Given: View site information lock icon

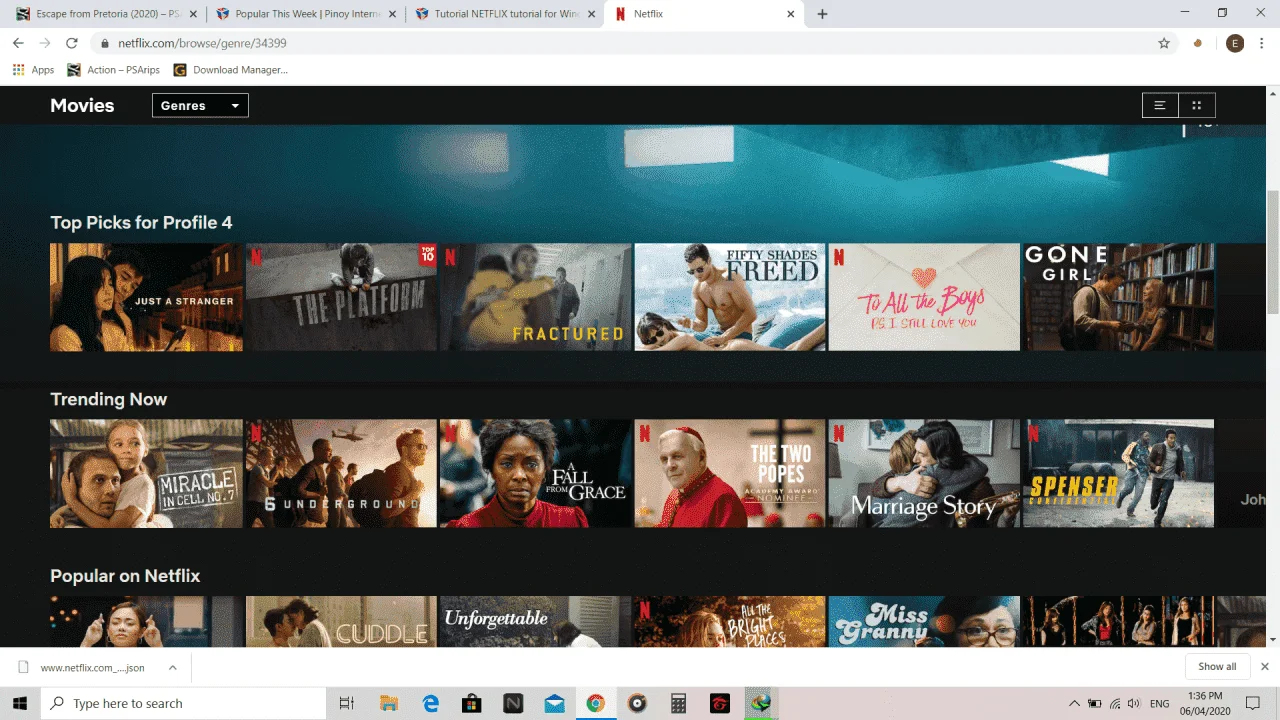Looking at the screenshot, I should (x=105, y=44).
